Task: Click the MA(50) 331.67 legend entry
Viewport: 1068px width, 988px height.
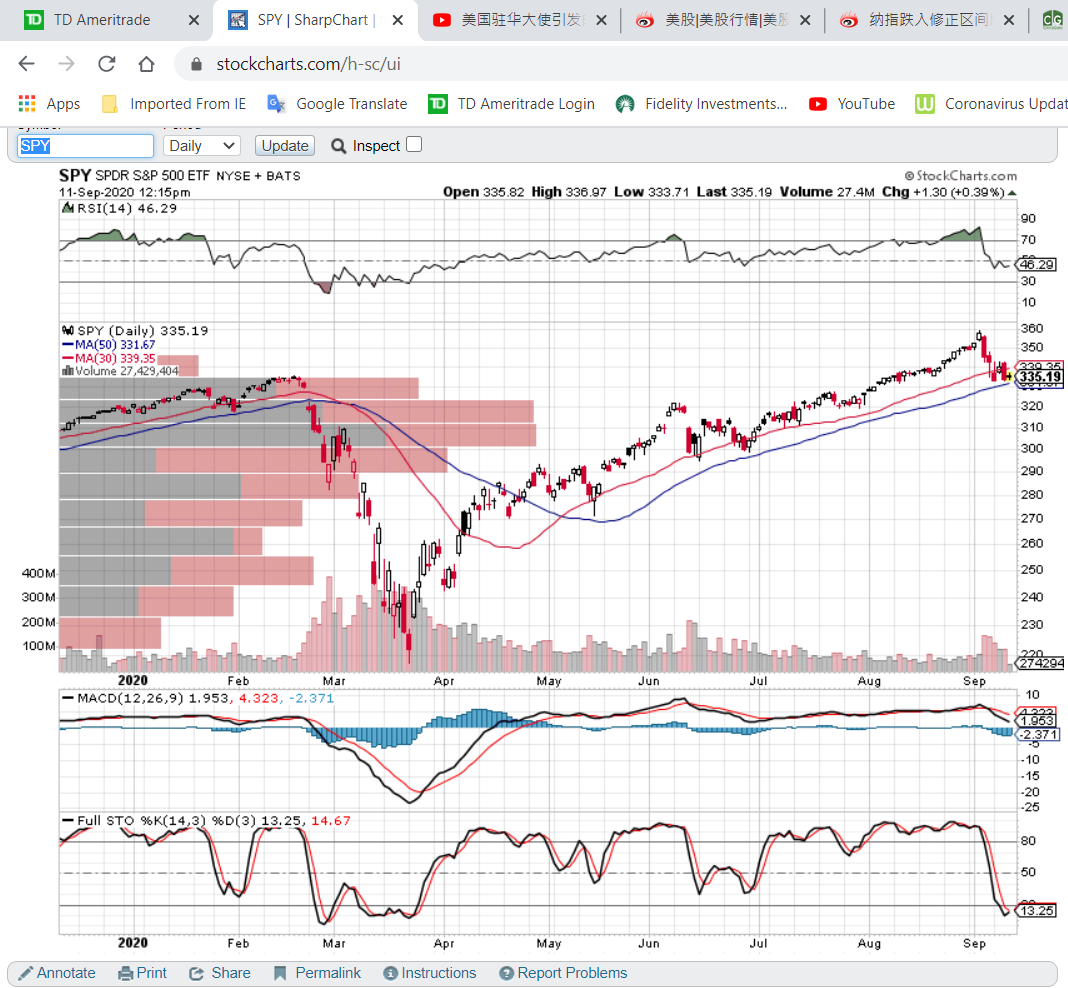Action: click(x=109, y=345)
